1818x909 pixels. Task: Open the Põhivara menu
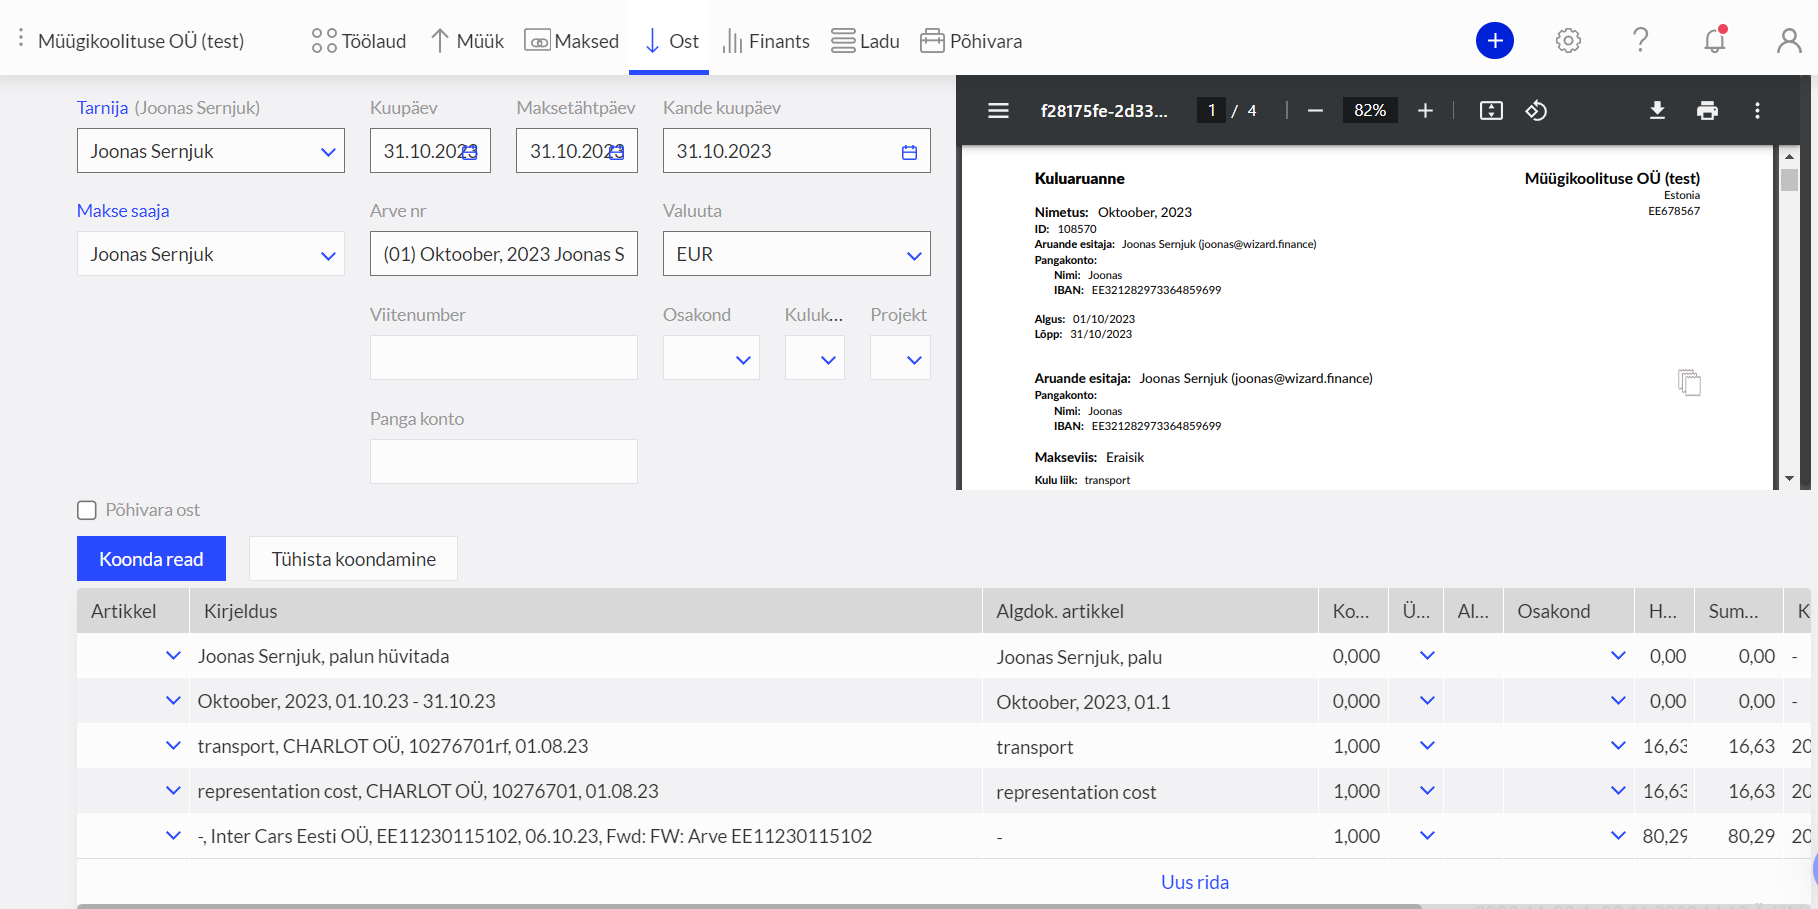[x=971, y=41]
